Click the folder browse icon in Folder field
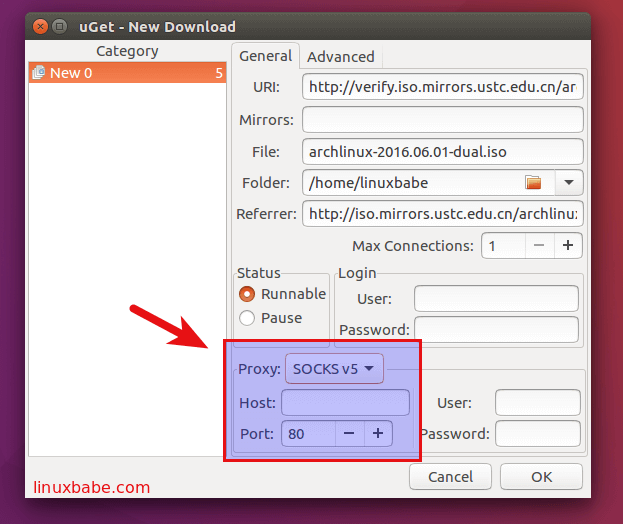Screen dimensions: 623x524 [x=533, y=182]
